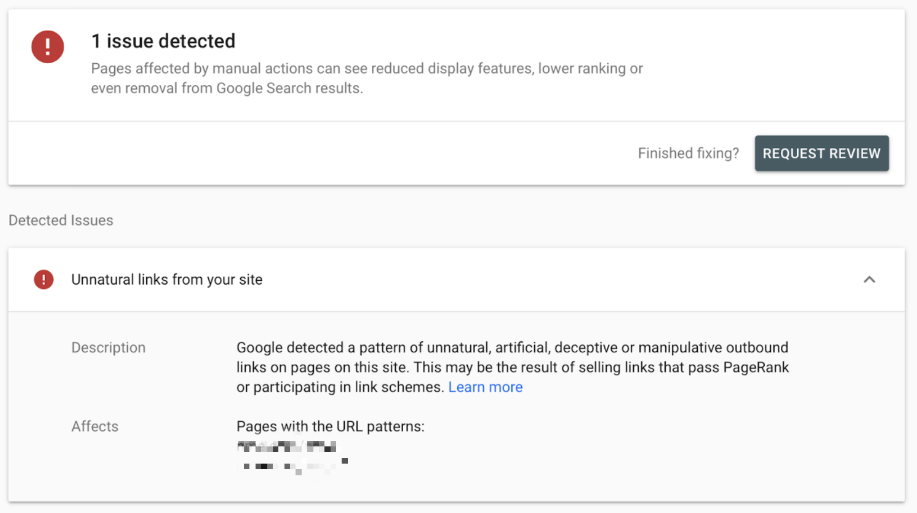
Task: Click 'or participating in link schemes' text
Action: coord(340,387)
